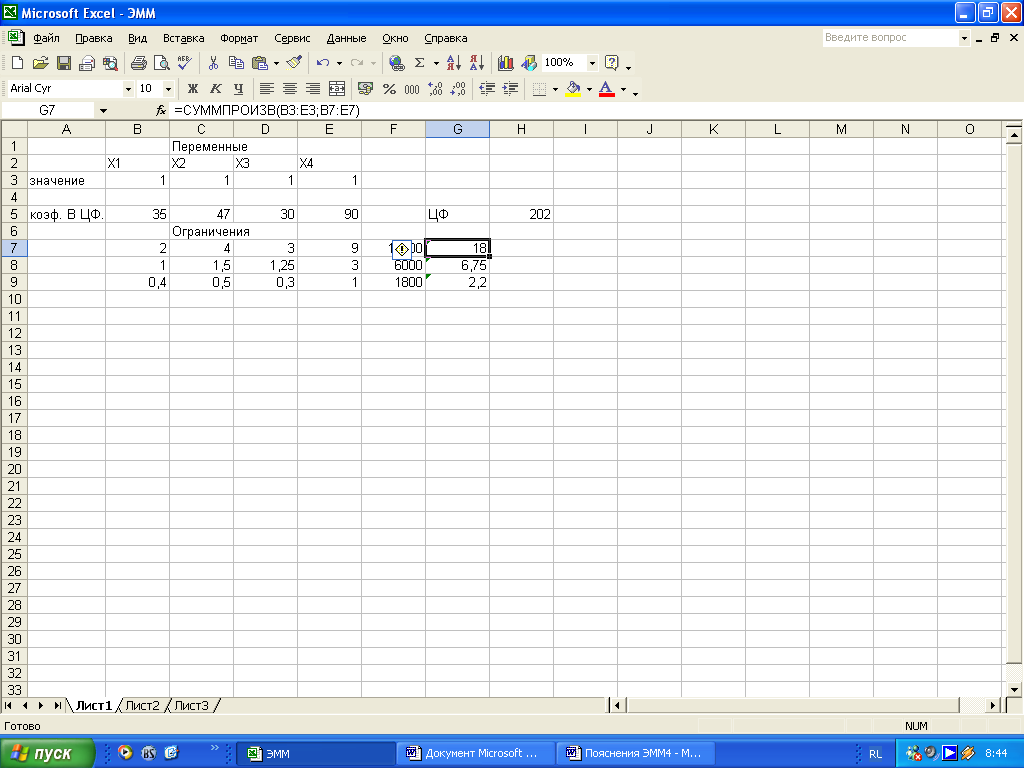Screen dimensions: 1024x768
Task: Activate the Format Painter brush
Action: (294, 63)
